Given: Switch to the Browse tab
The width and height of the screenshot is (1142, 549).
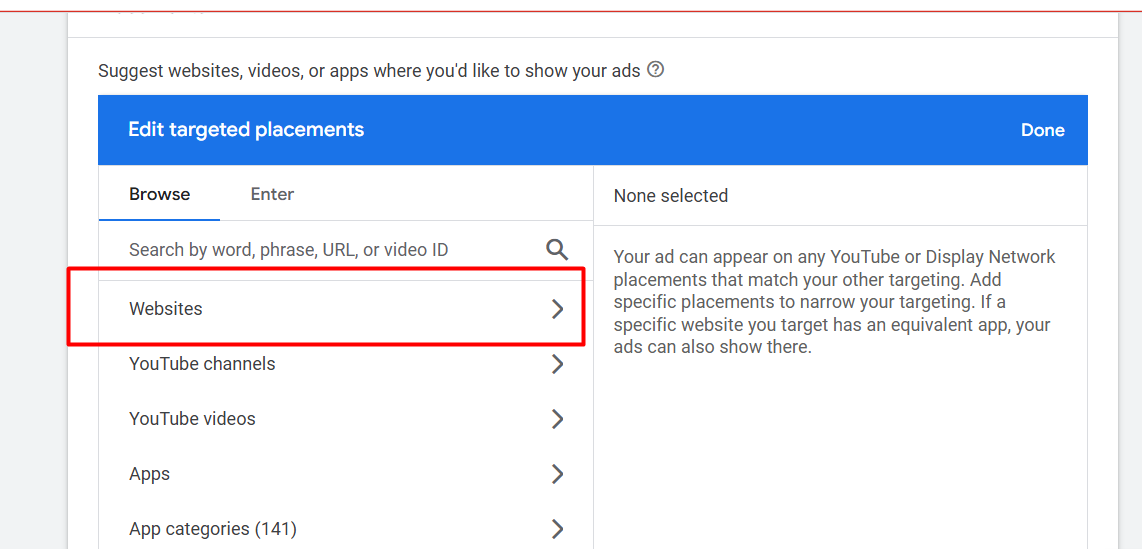Looking at the screenshot, I should (159, 194).
